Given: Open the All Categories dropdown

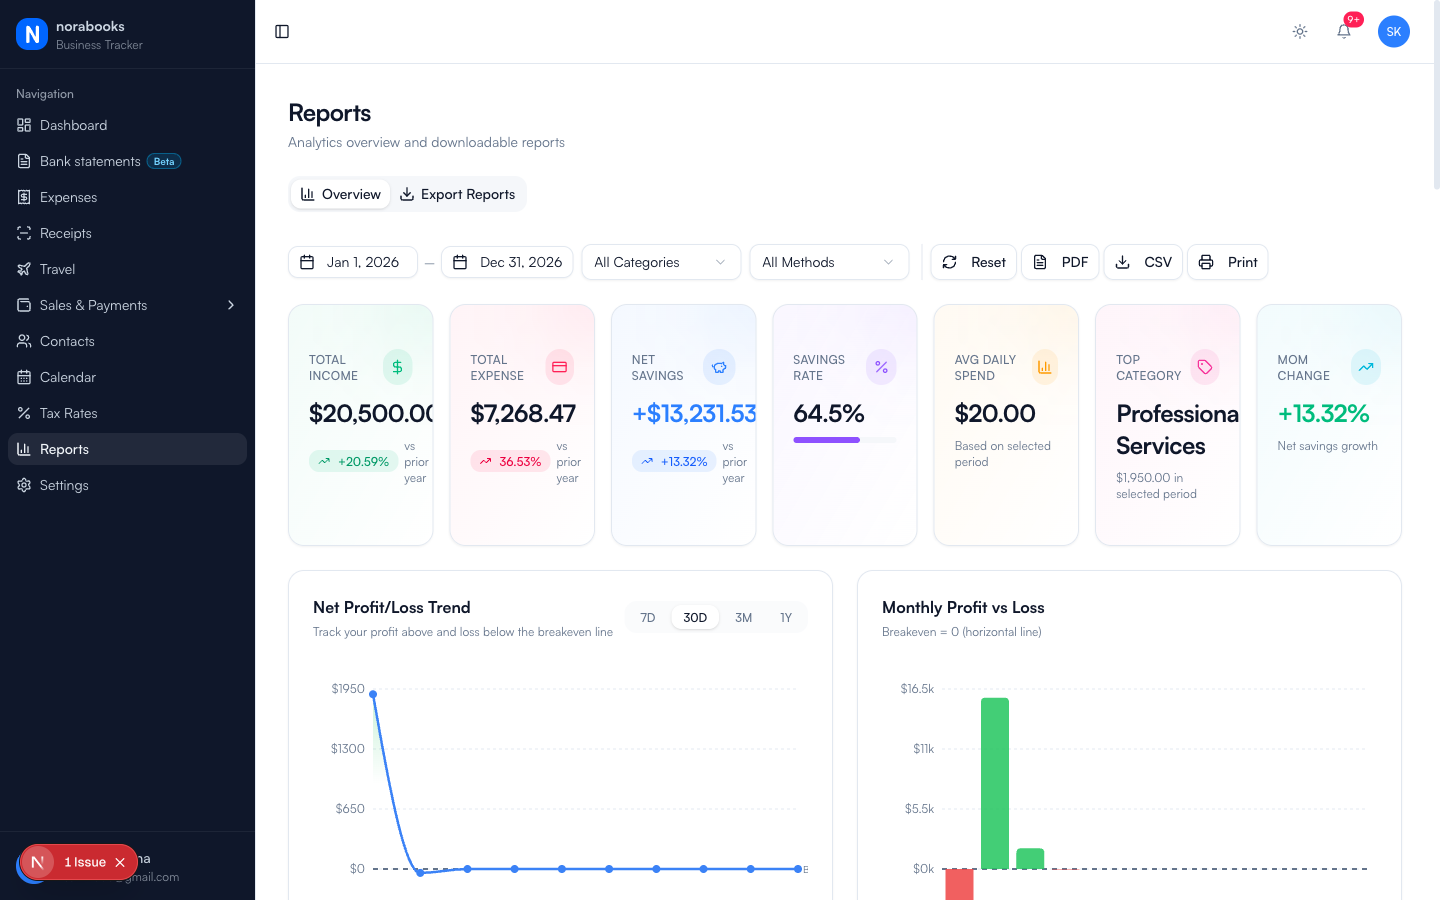Looking at the screenshot, I should tap(660, 261).
